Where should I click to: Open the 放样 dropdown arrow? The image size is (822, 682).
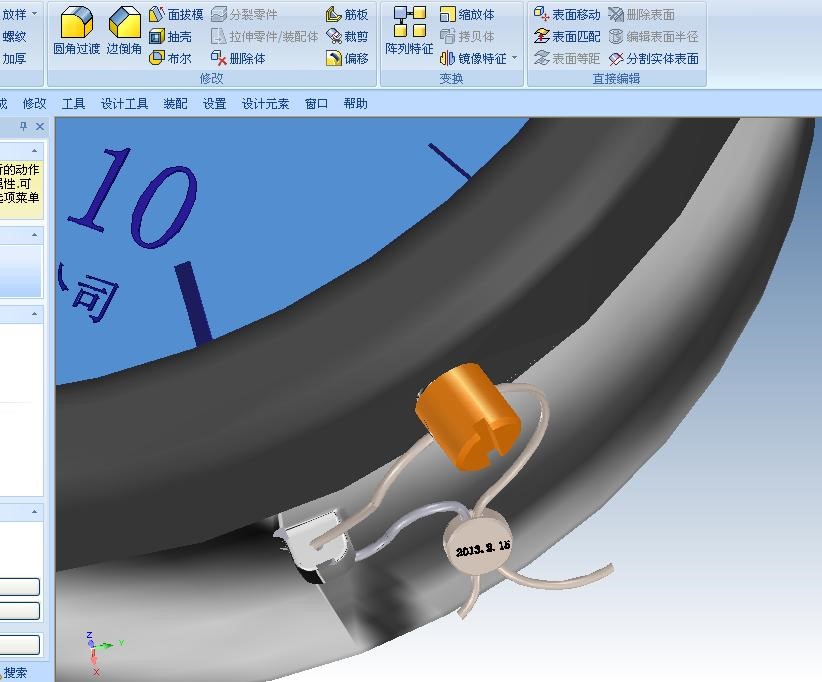pyautogui.click(x=35, y=14)
